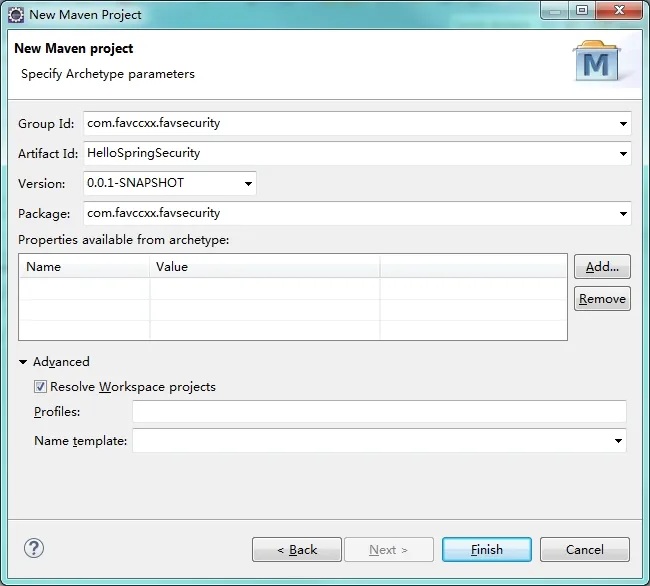Collapse the Advanced section
Image resolution: width=650 pixels, height=586 pixels.
click(x=23, y=362)
